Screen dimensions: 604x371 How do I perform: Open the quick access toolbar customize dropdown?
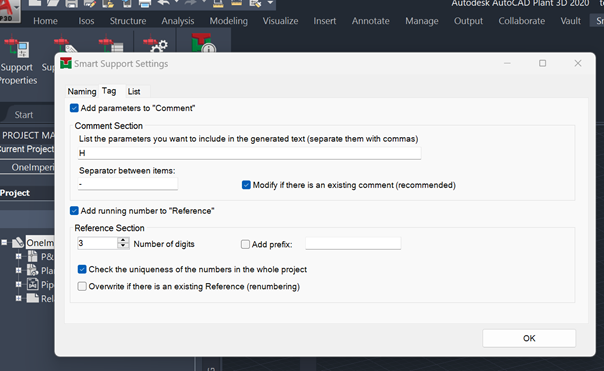coord(270,3)
